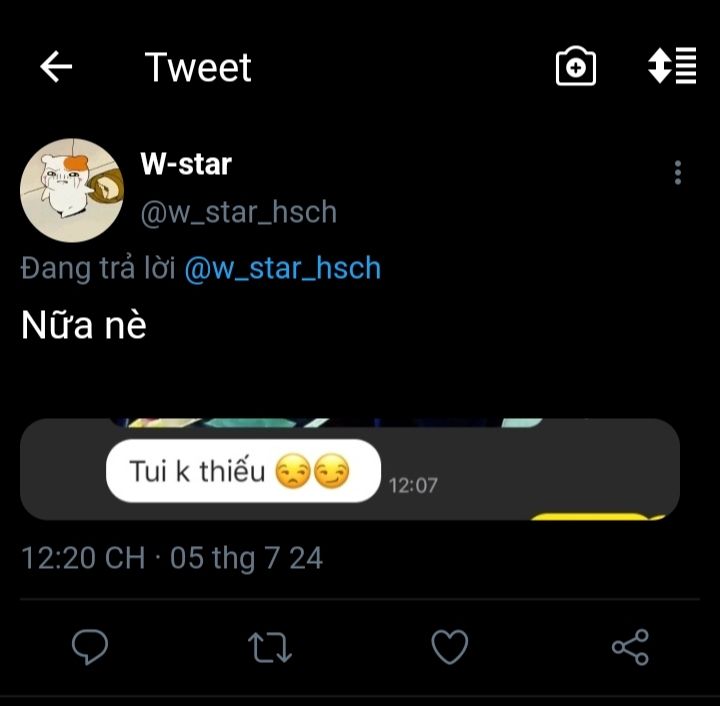Screen dimensions: 720x706
Task: Tap the 12:07 time in the image
Action: point(413,485)
